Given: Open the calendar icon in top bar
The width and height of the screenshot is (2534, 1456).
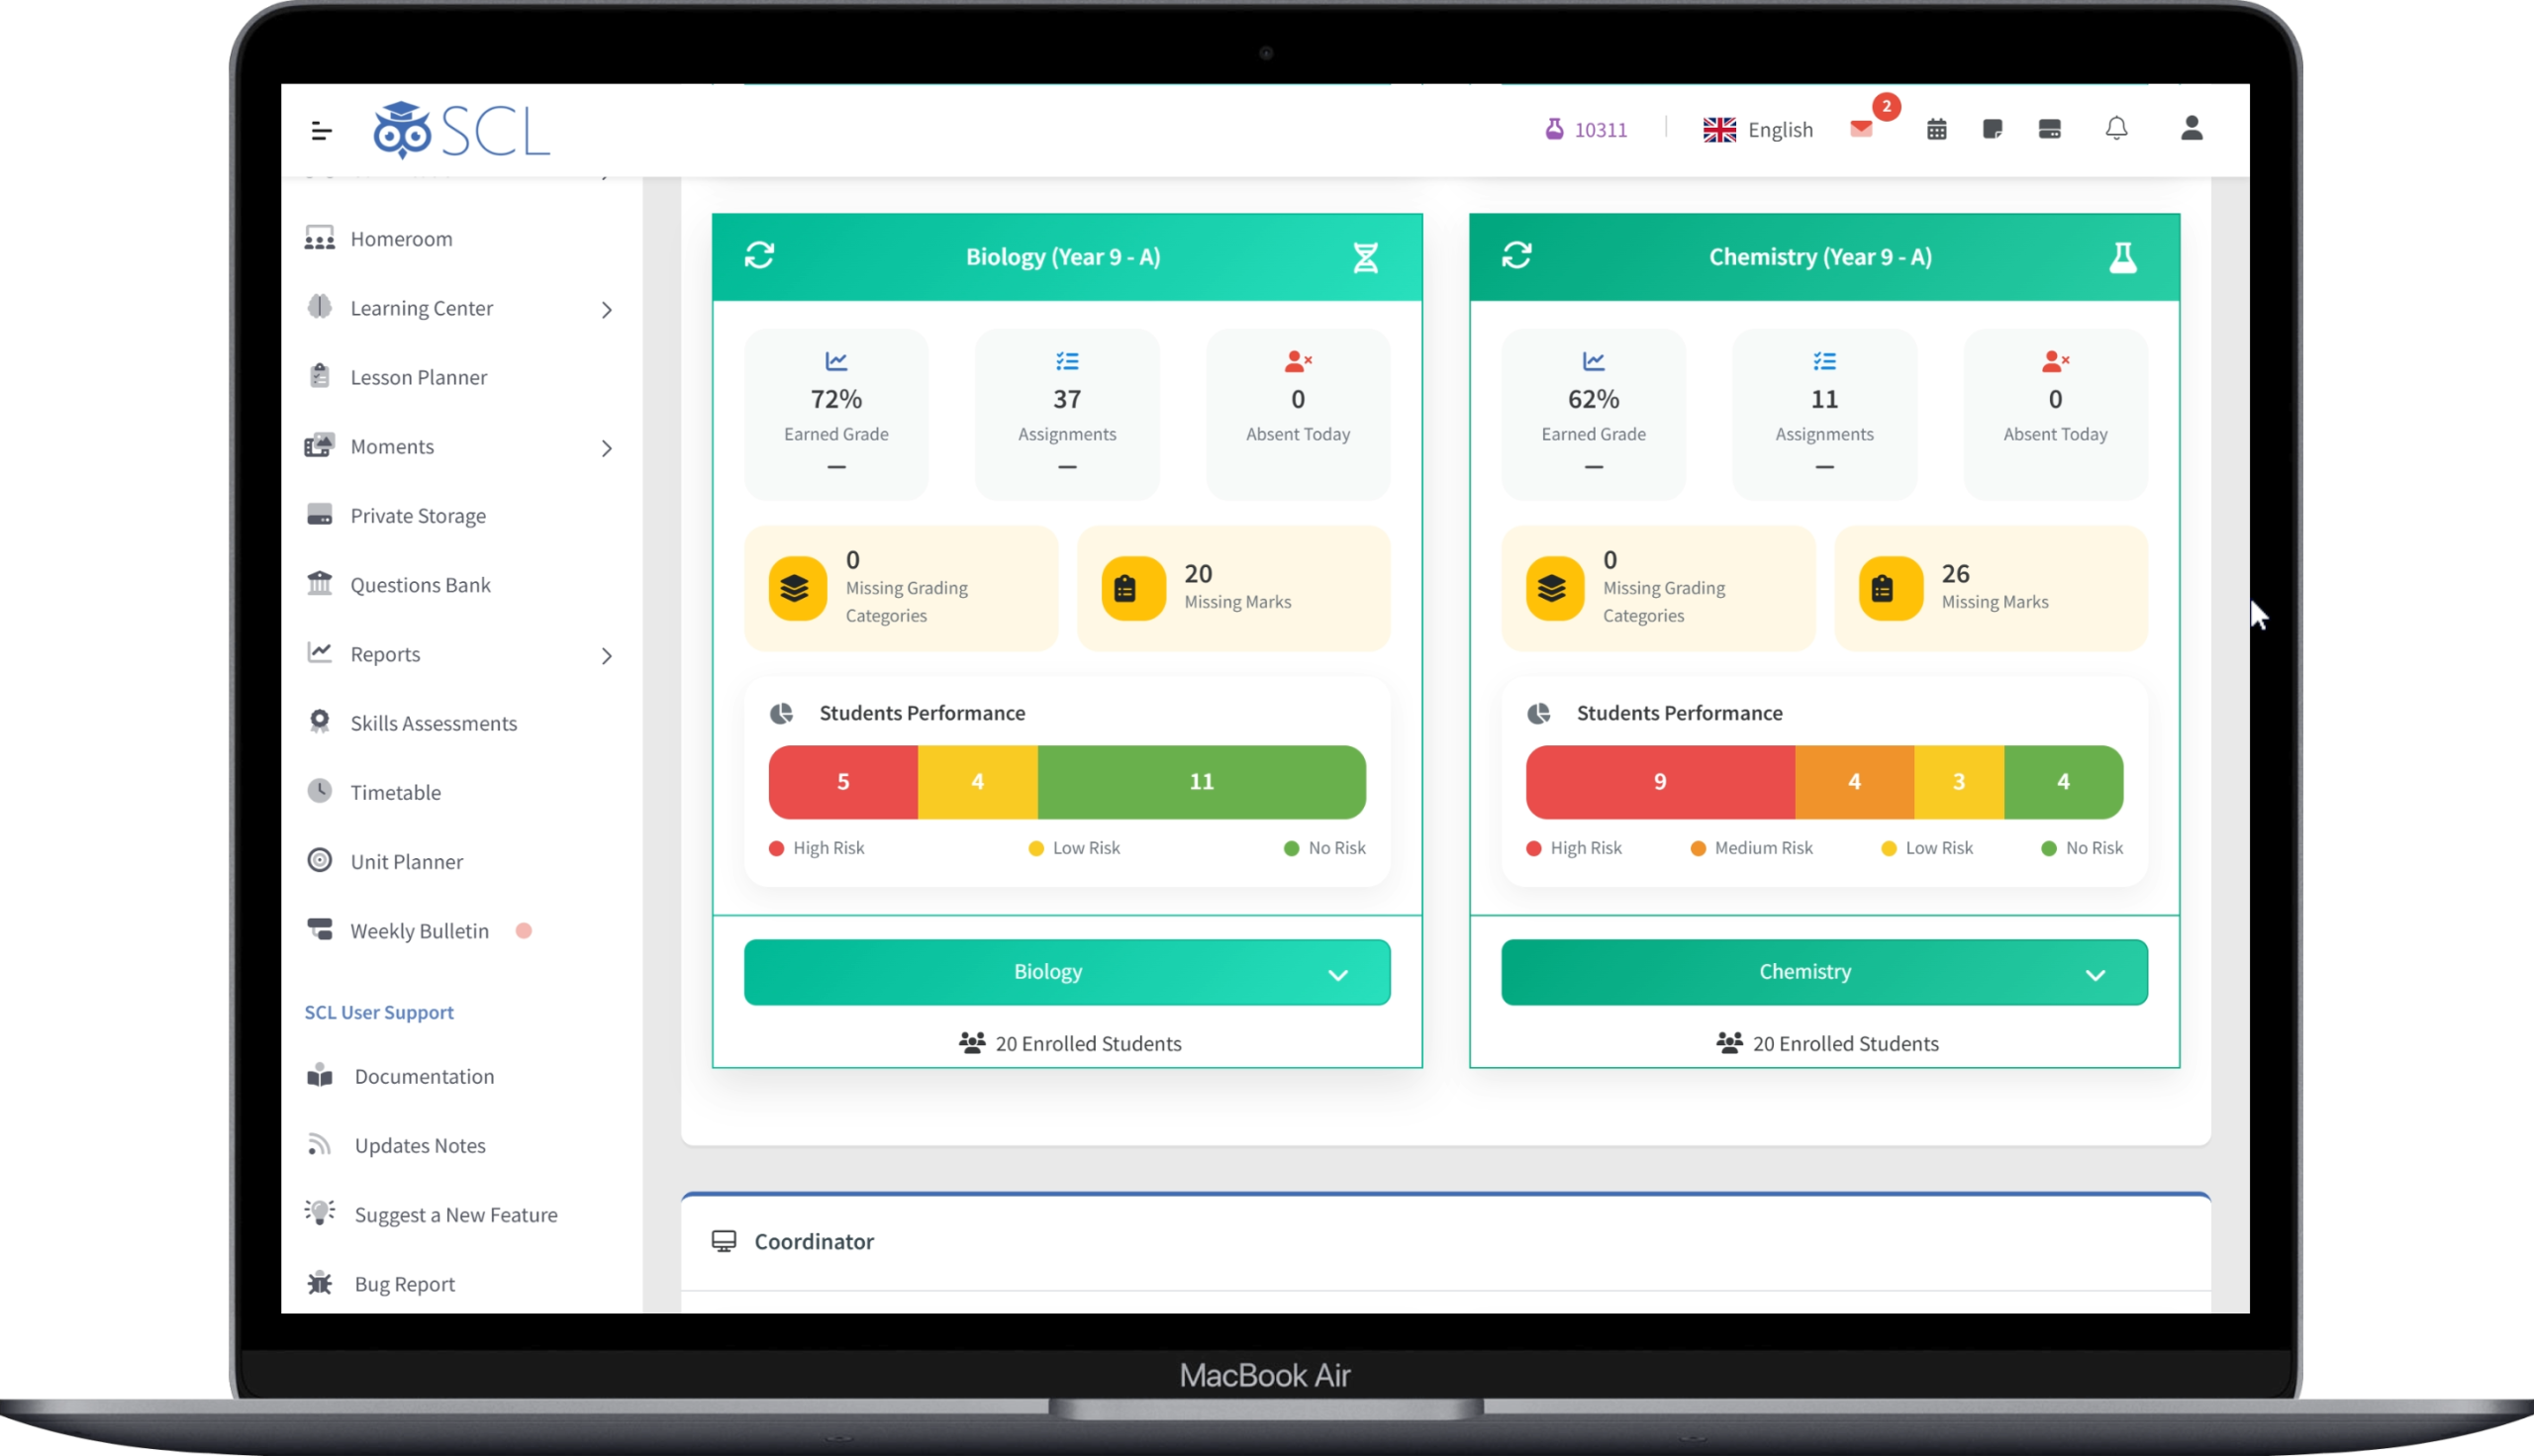Looking at the screenshot, I should click(x=1936, y=129).
